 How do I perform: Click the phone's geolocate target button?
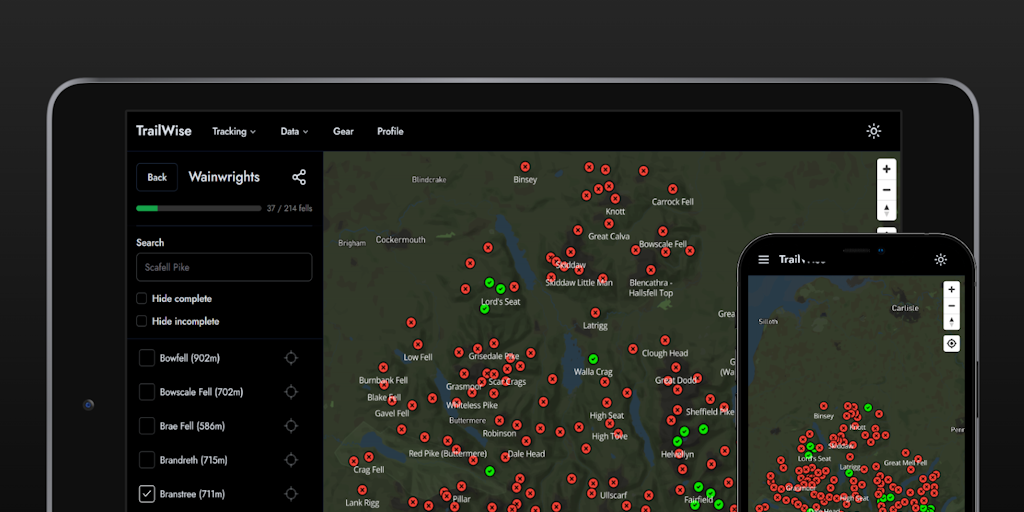click(x=951, y=343)
